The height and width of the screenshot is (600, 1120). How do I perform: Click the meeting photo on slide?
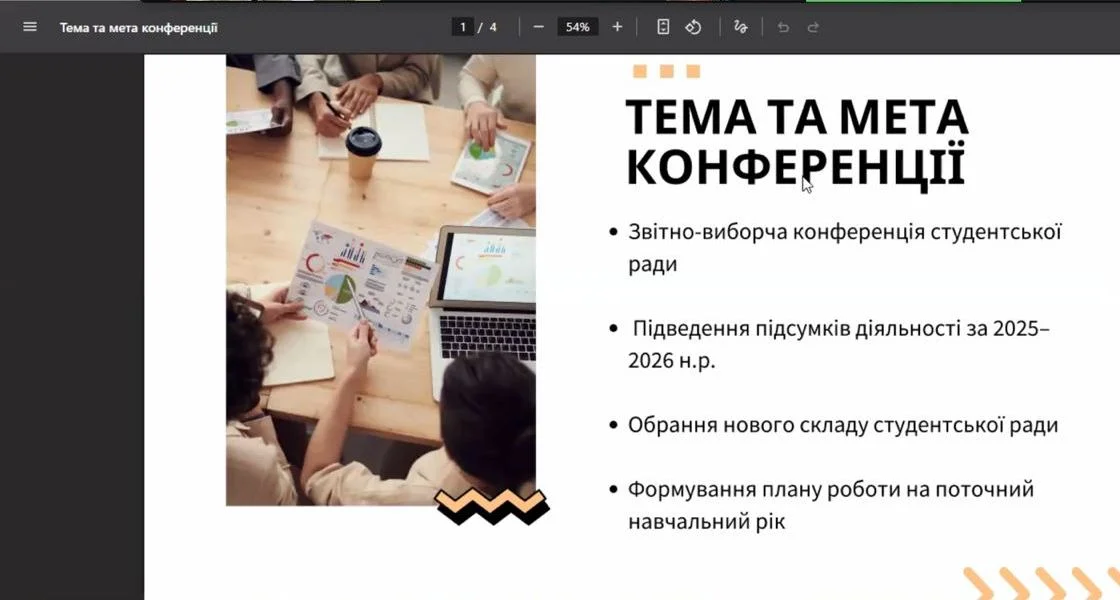(380, 280)
